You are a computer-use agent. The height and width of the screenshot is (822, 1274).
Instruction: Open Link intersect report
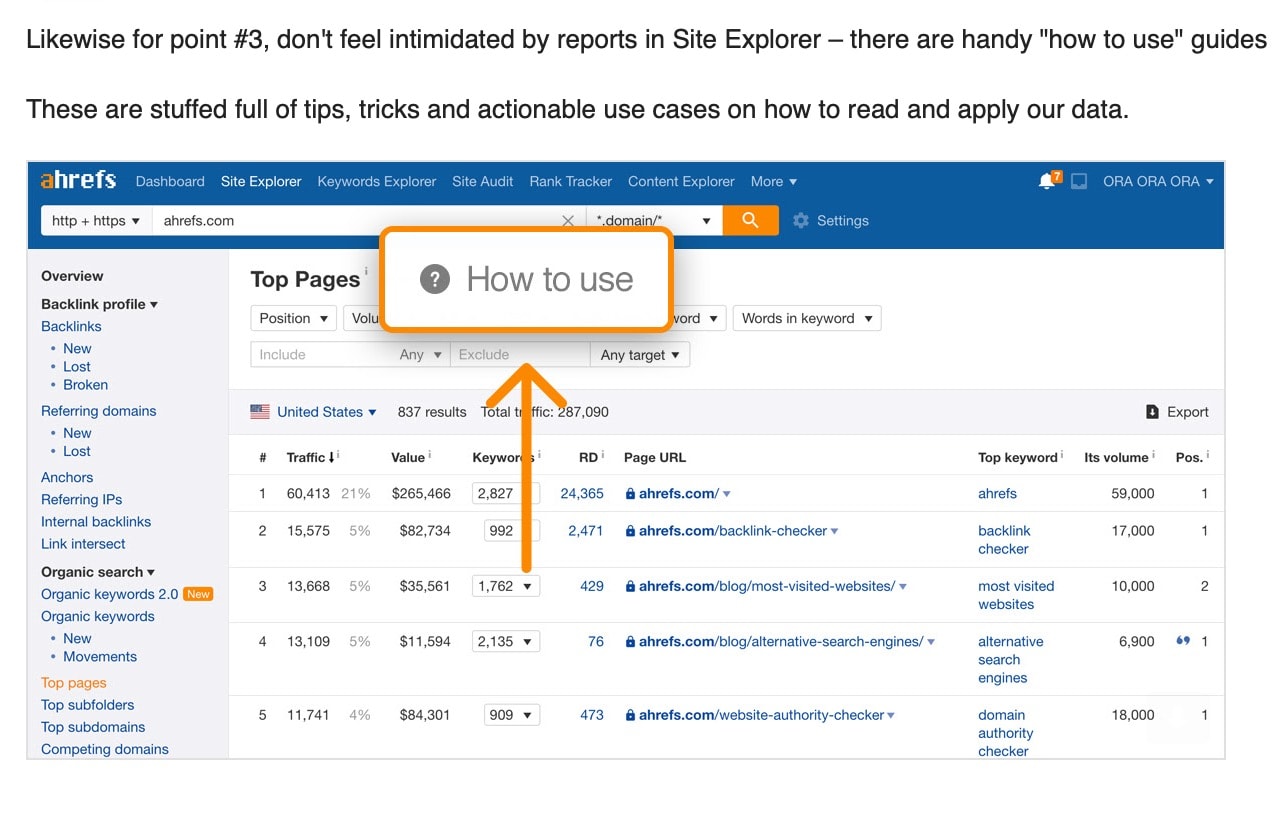point(83,544)
